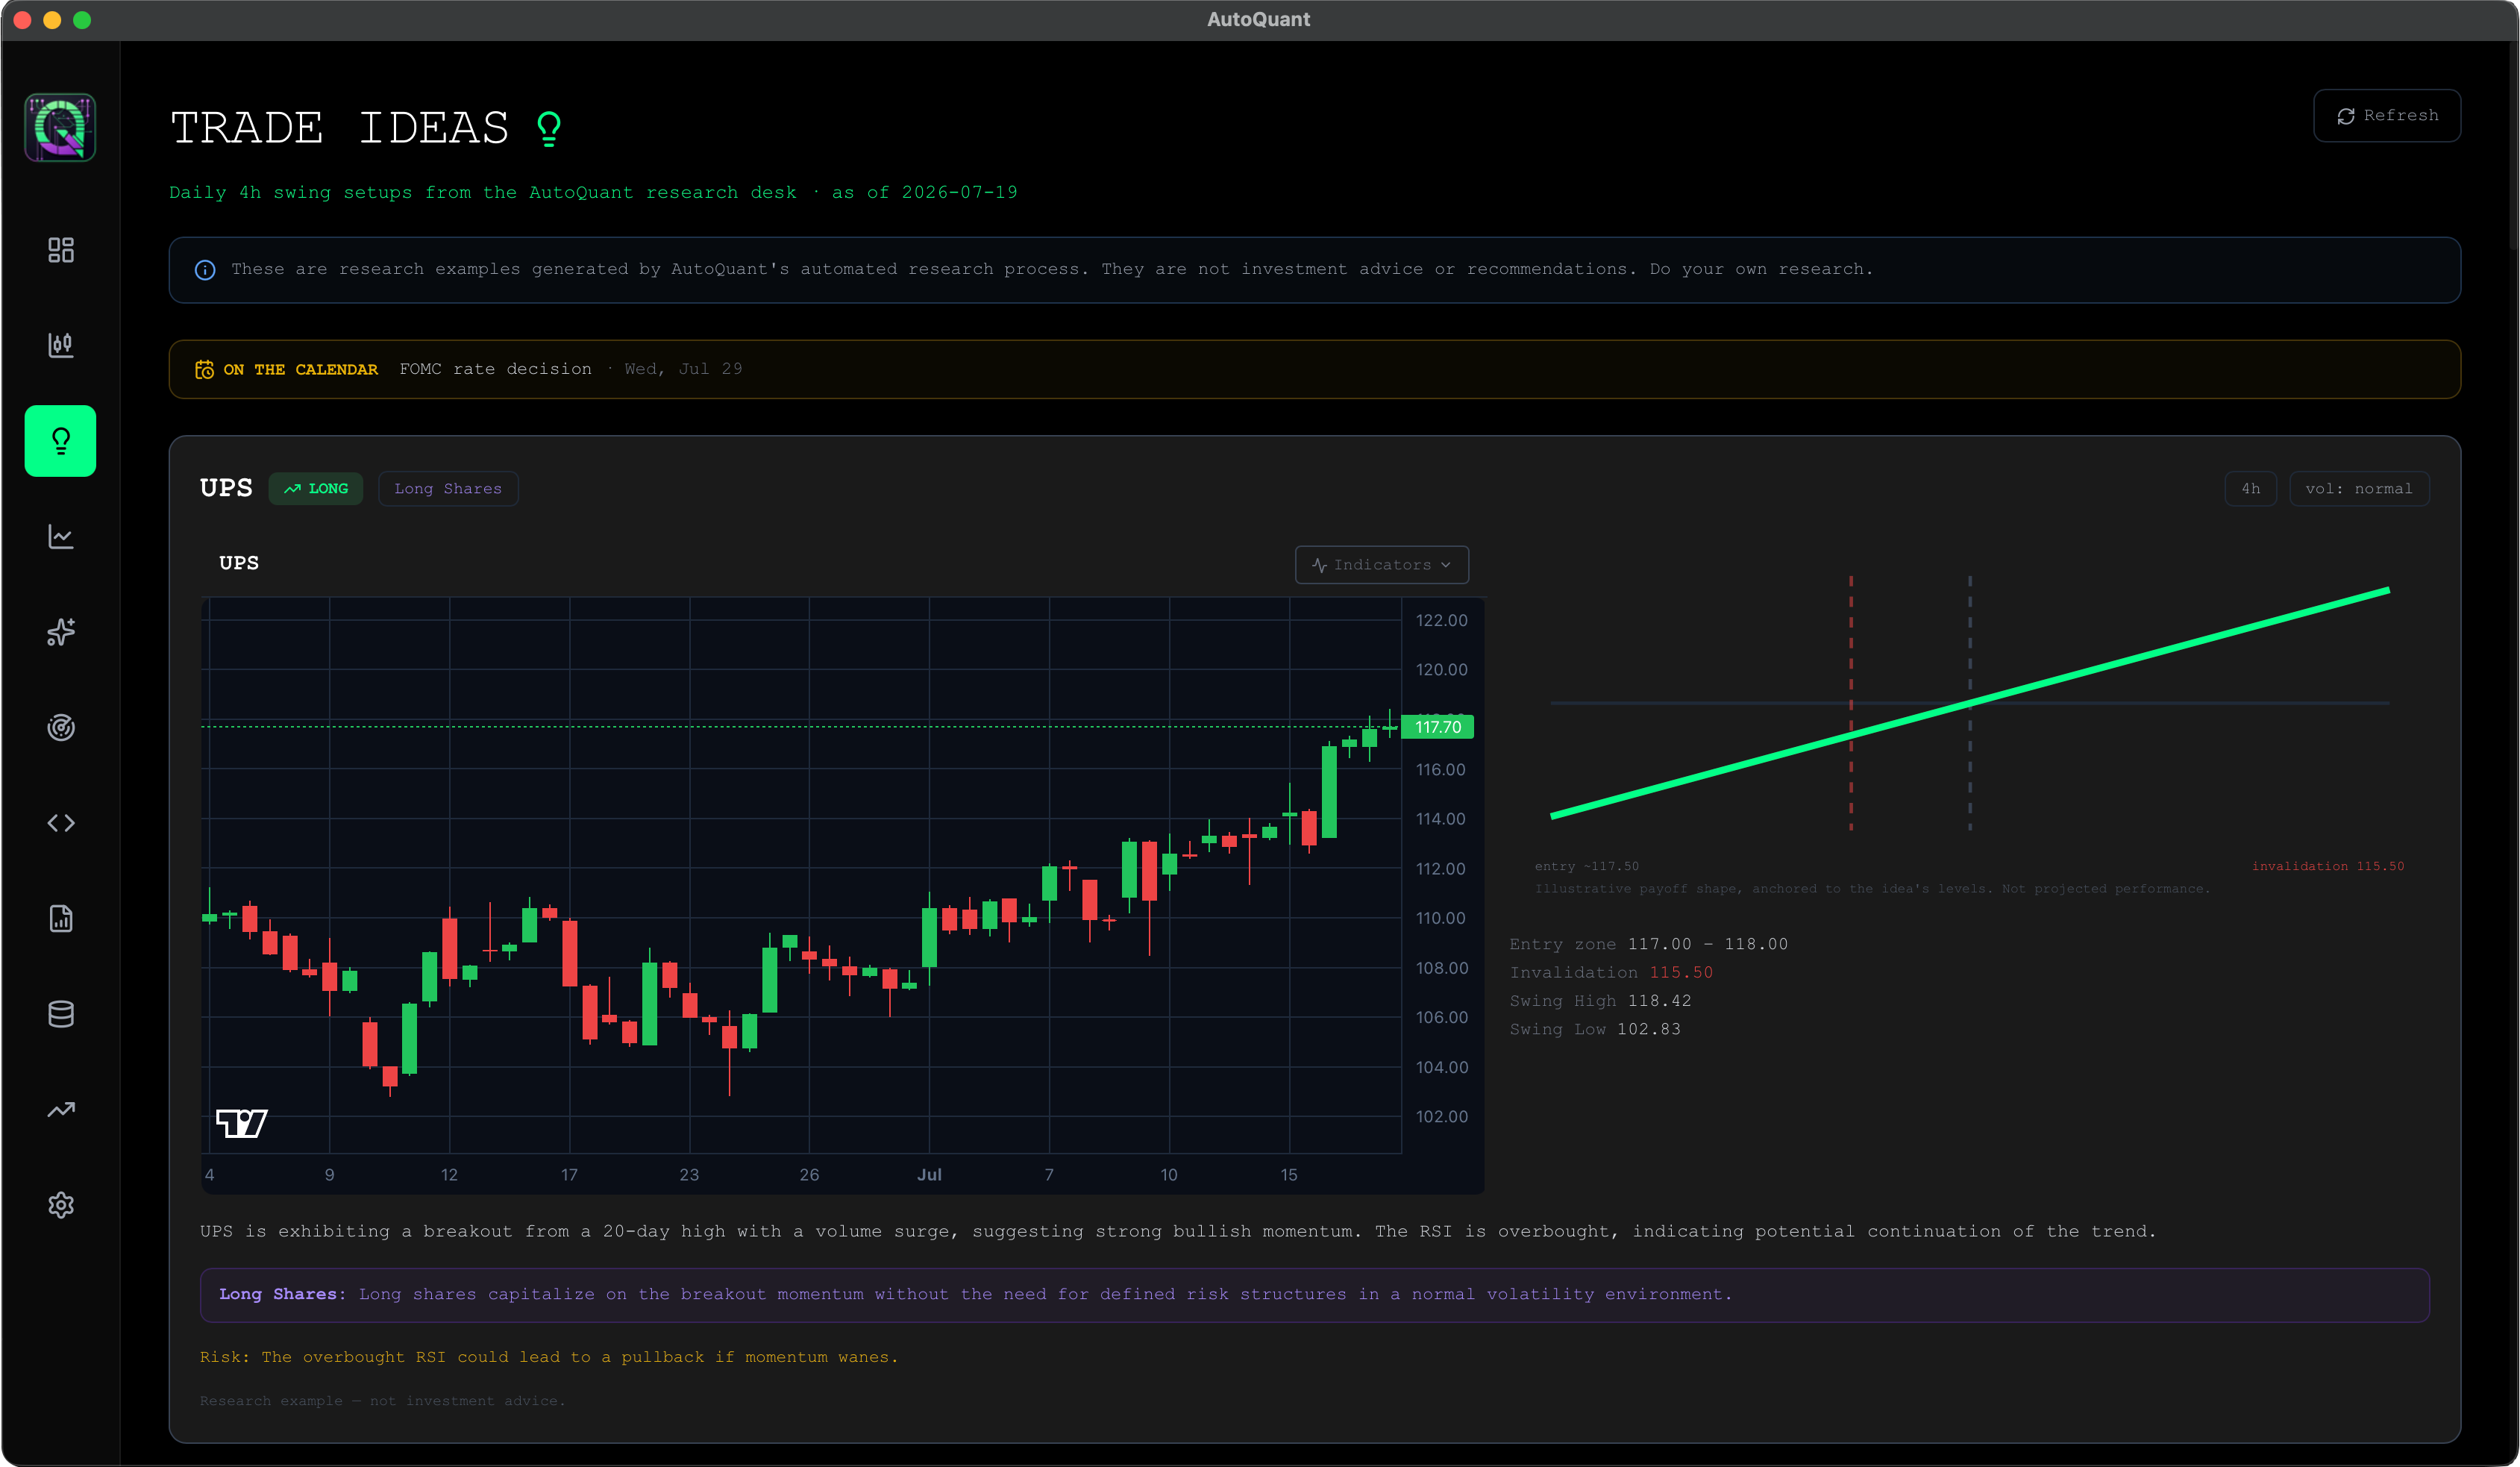Viewport: 2520px width, 1467px height.
Task: Click the FOMC rate decision text
Action: click(x=496, y=369)
